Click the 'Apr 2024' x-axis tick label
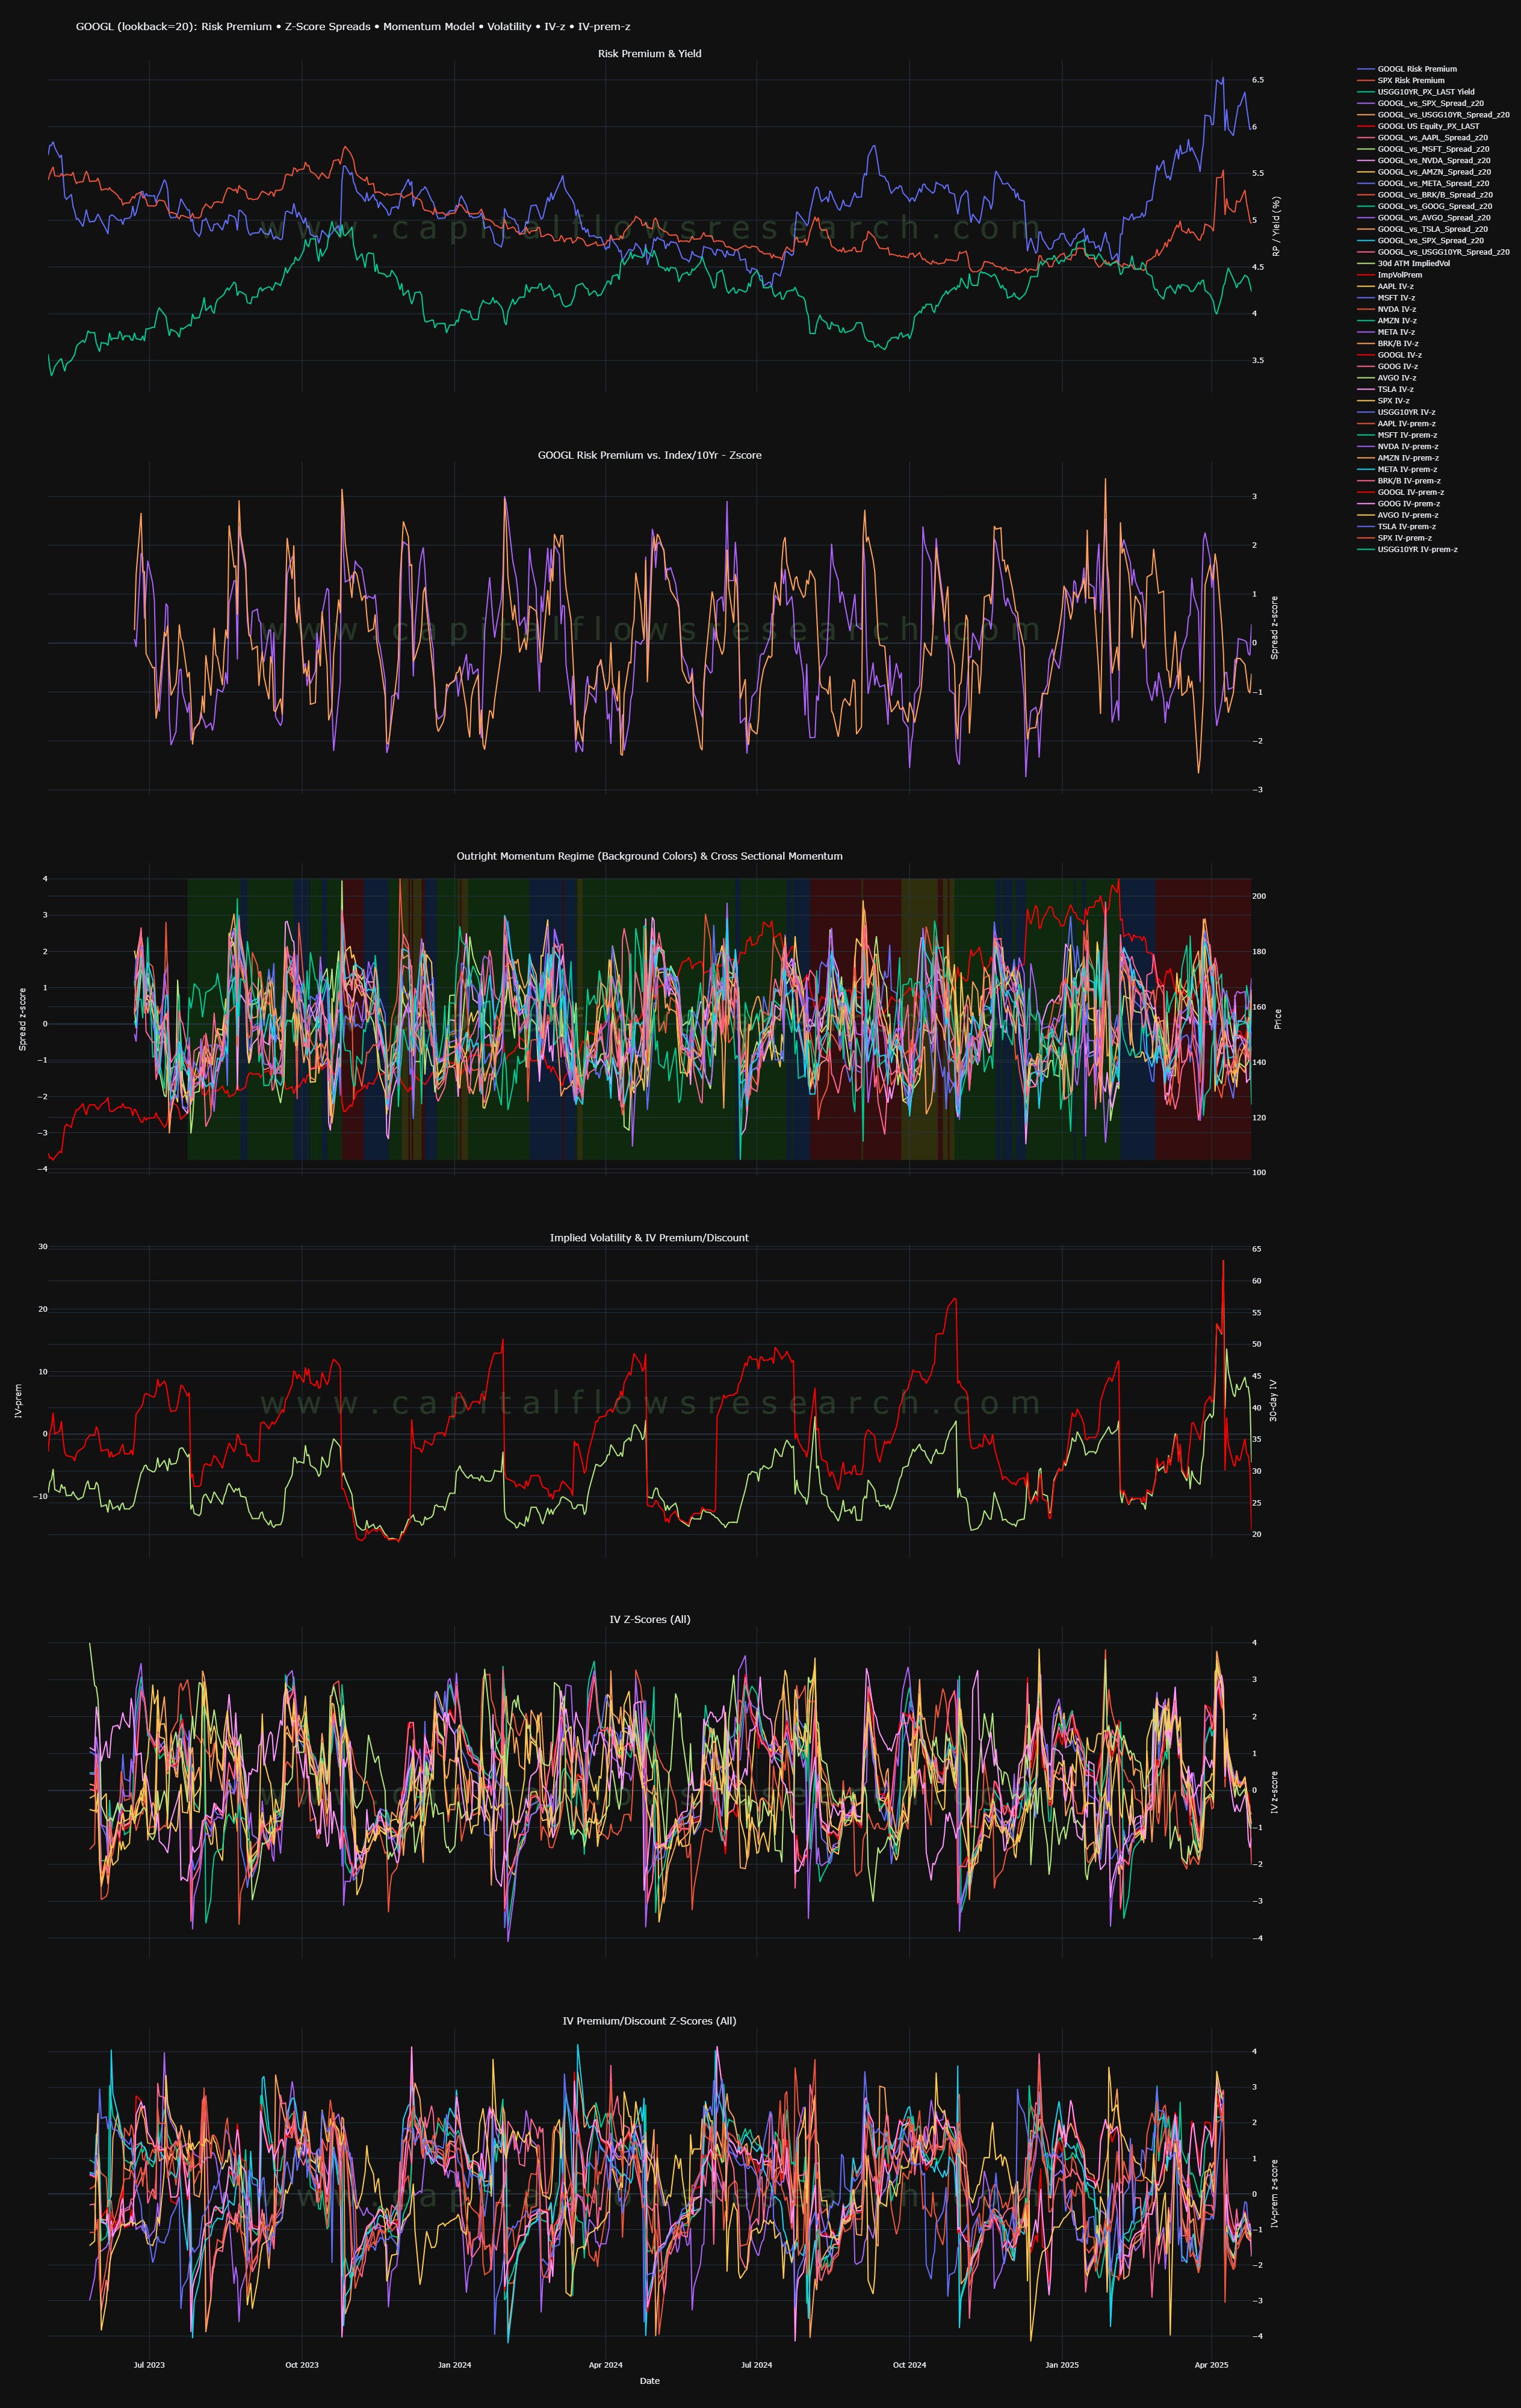 click(606, 2365)
